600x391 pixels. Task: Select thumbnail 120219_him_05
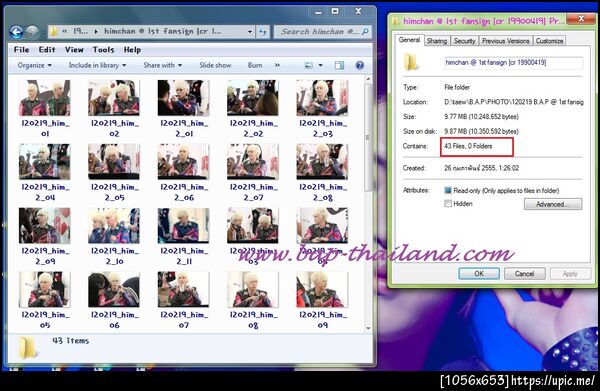click(x=45, y=290)
